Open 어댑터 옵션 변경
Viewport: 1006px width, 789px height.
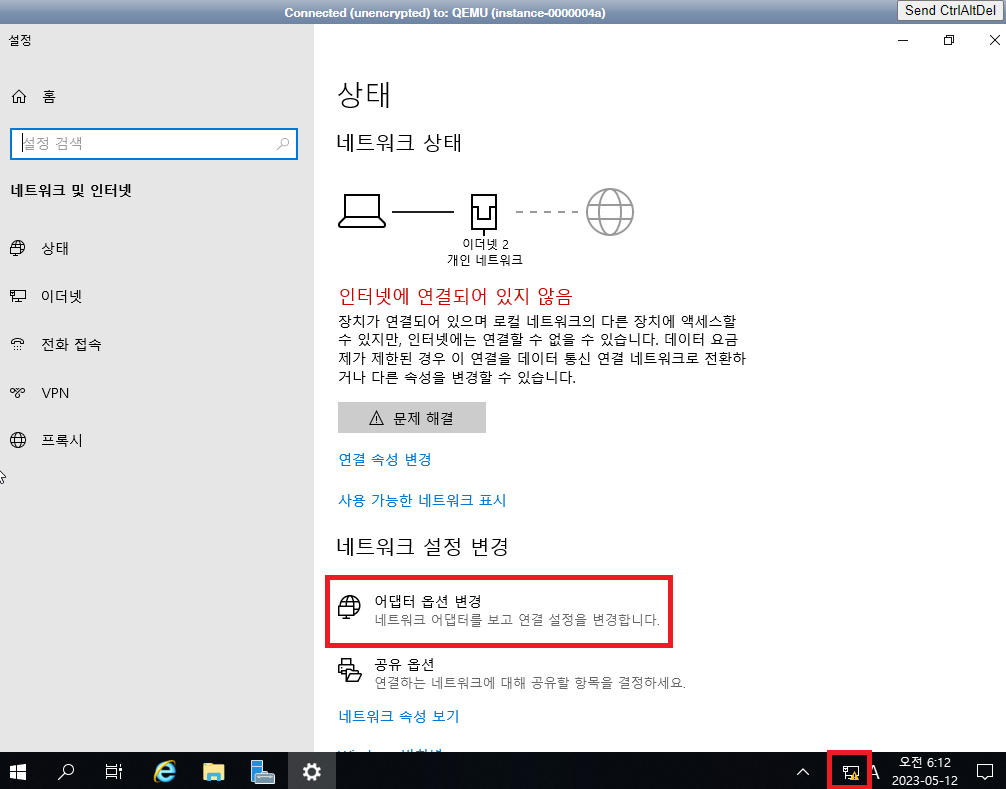(499, 611)
